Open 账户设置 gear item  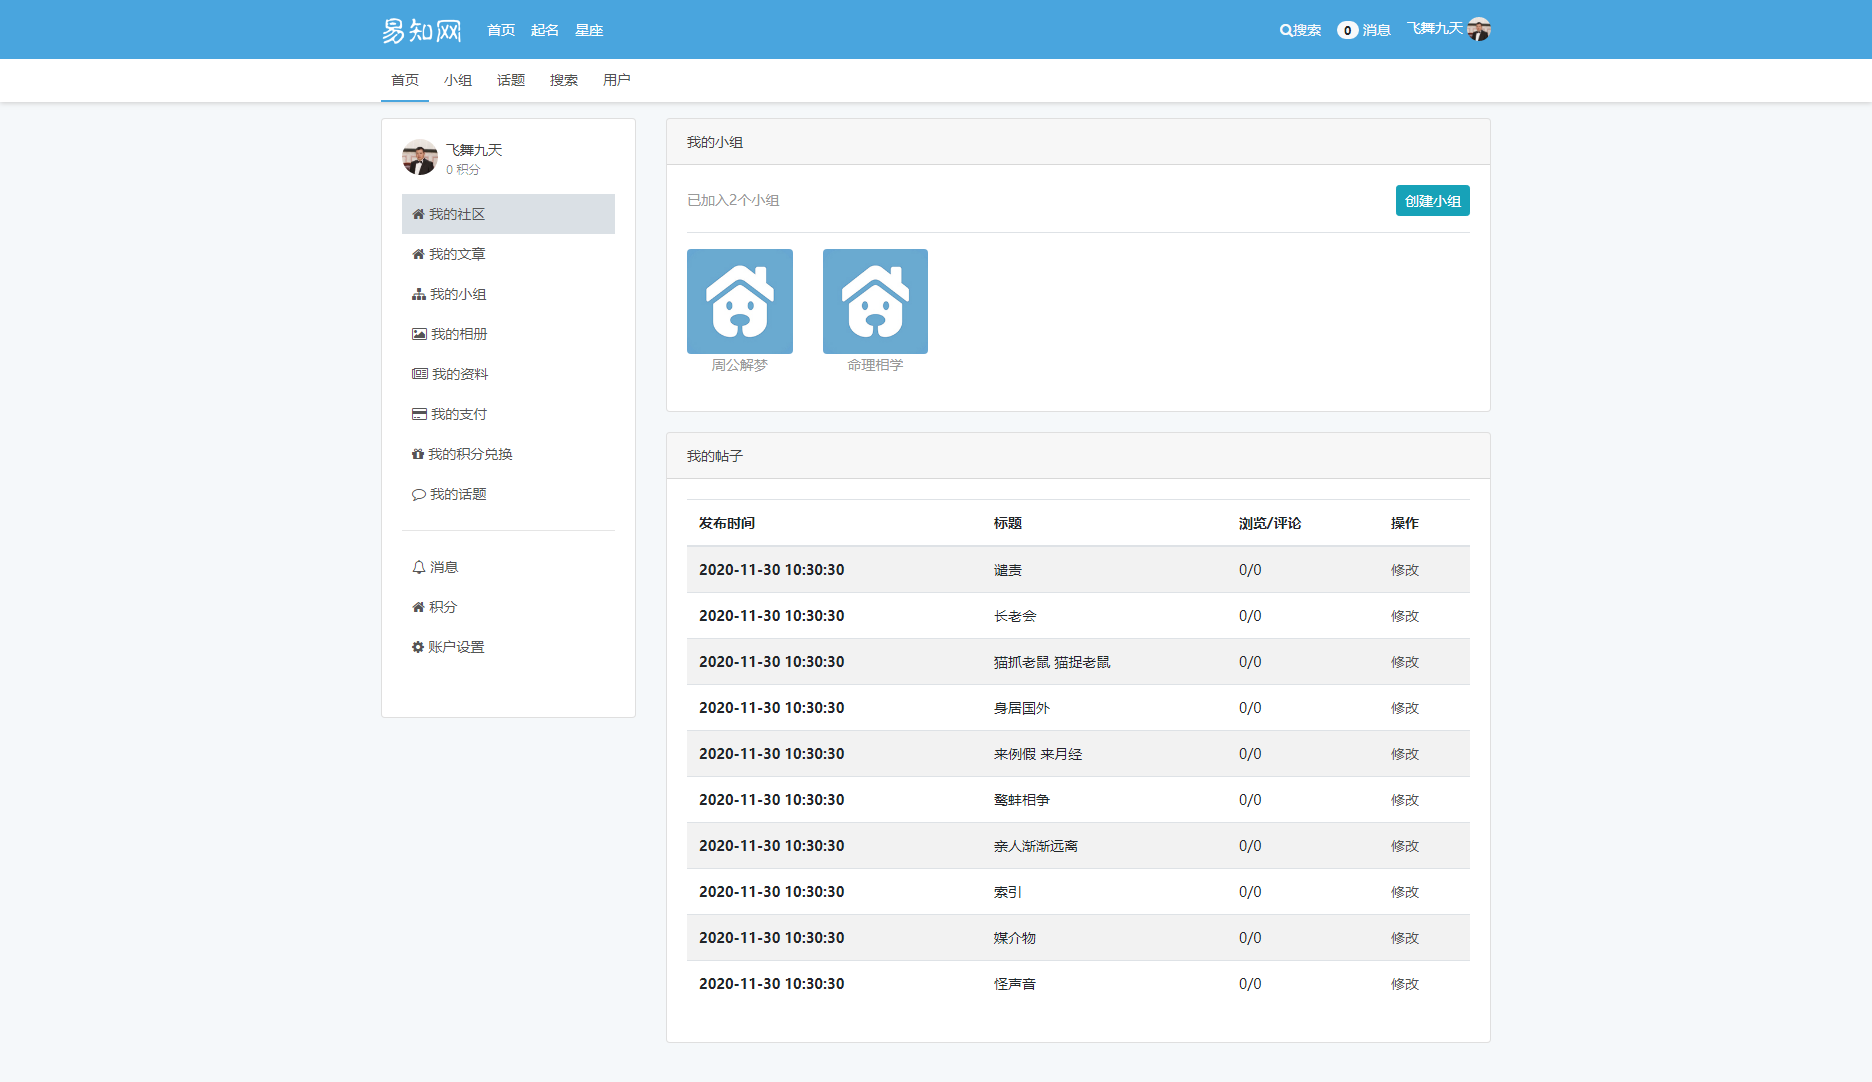pyautogui.click(x=447, y=647)
